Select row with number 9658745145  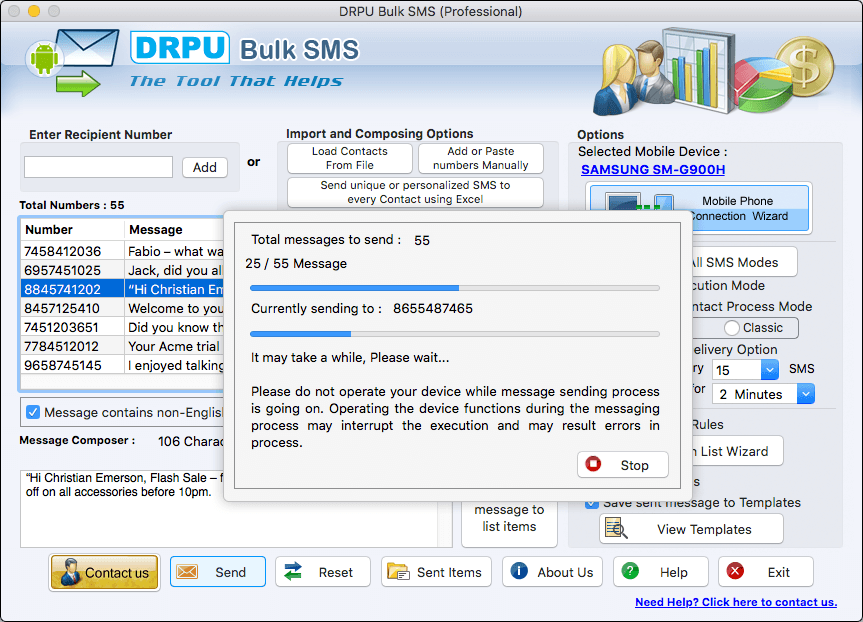(x=122, y=365)
